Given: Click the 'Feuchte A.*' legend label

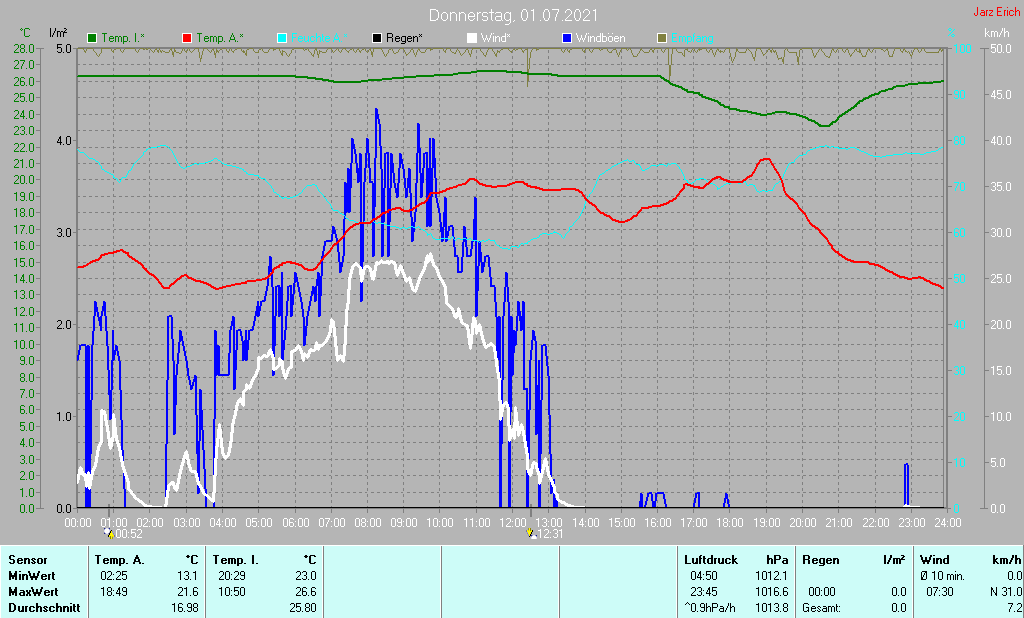Looking at the screenshot, I should tap(319, 38).
